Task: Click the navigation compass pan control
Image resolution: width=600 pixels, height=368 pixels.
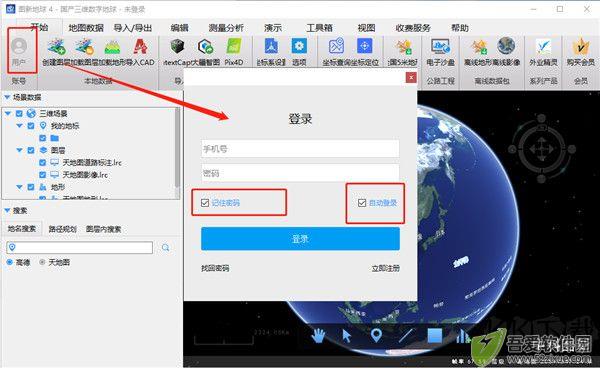Action: [x=542, y=149]
